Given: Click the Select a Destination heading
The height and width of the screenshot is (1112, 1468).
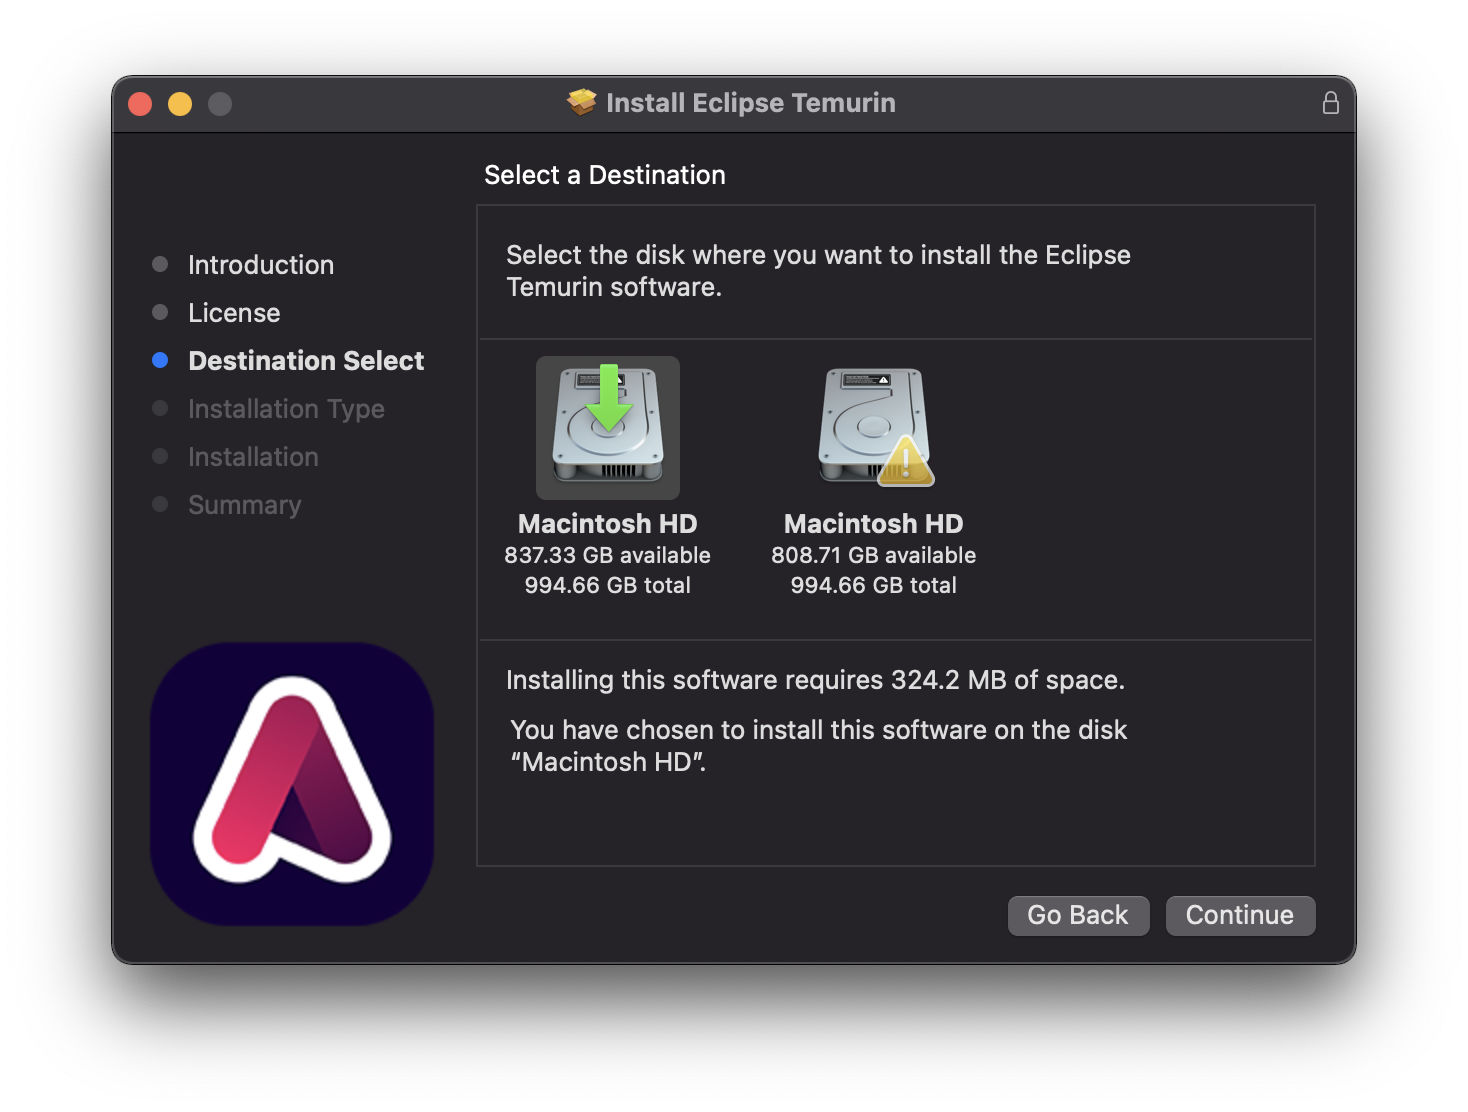Looking at the screenshot, I should click(x=604, y=174).
